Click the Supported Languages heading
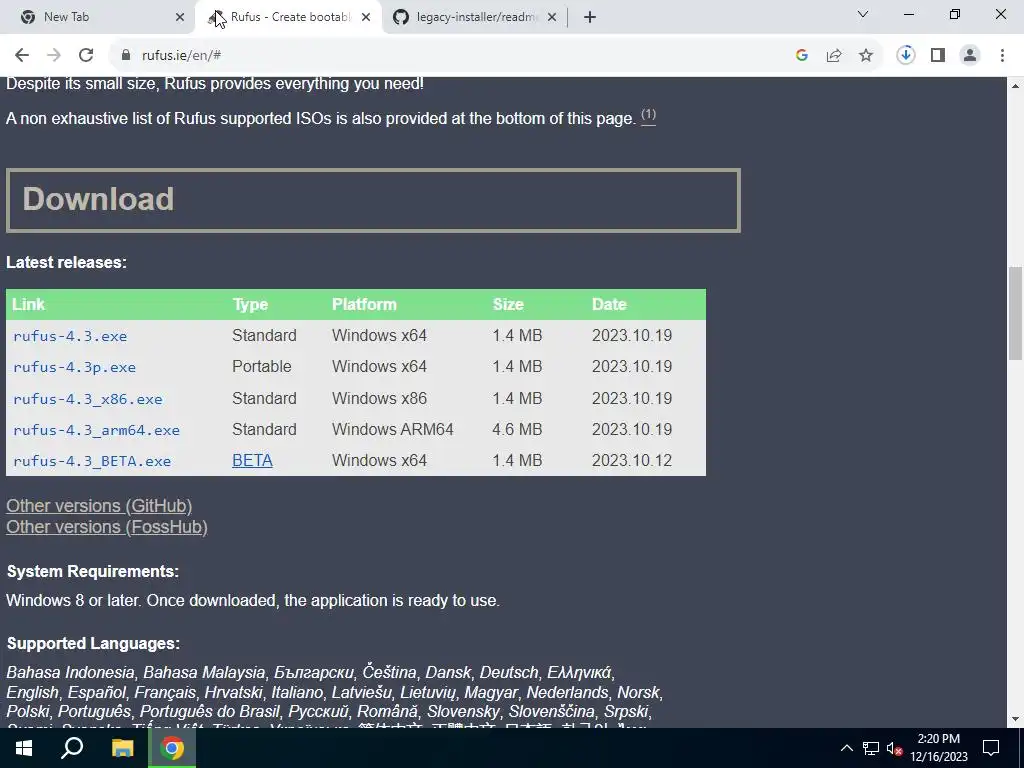The image size is (1024, 768). pos(93,644)
